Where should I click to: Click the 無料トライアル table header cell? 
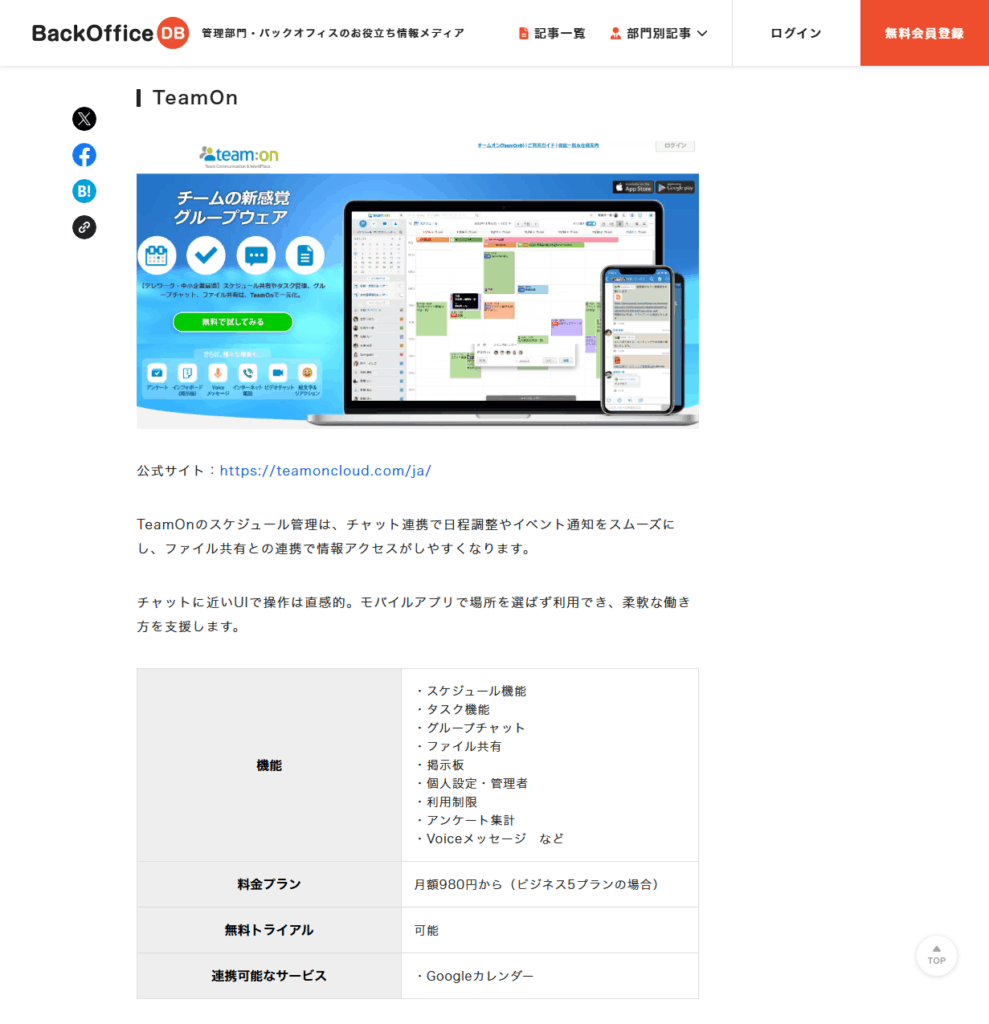click(x=269, y=930)
